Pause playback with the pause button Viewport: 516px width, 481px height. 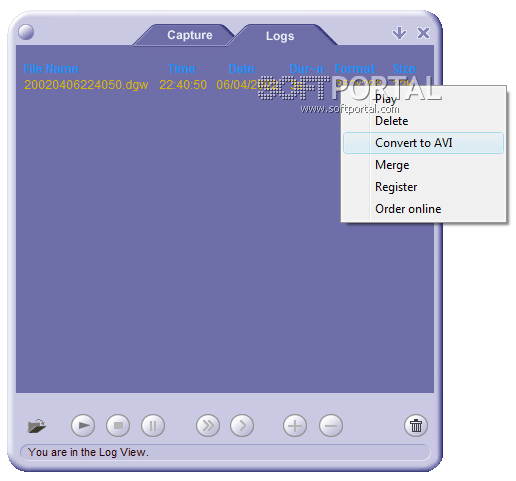(x=153, y=425)
